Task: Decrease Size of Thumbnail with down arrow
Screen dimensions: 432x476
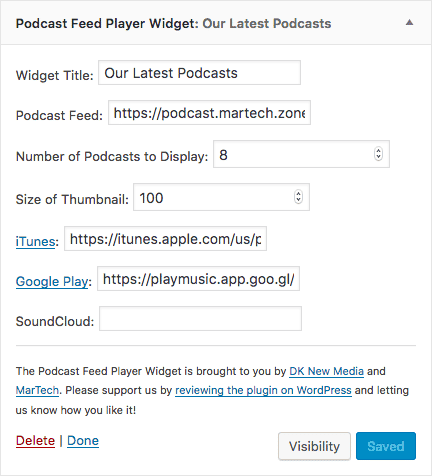Action: click(298, 200)
